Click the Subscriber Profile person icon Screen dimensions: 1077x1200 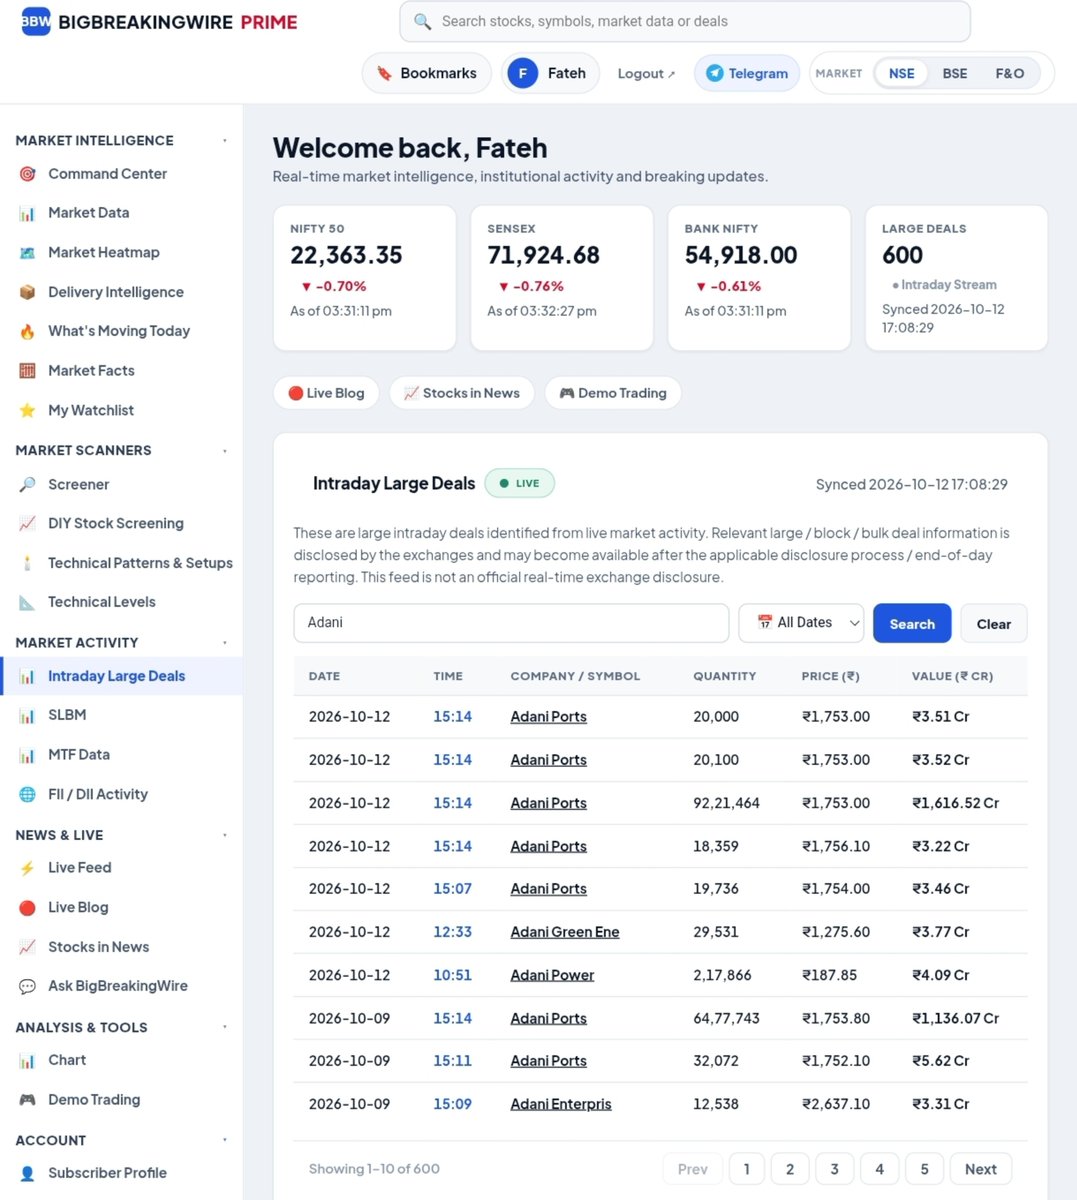pos(28,1173)
